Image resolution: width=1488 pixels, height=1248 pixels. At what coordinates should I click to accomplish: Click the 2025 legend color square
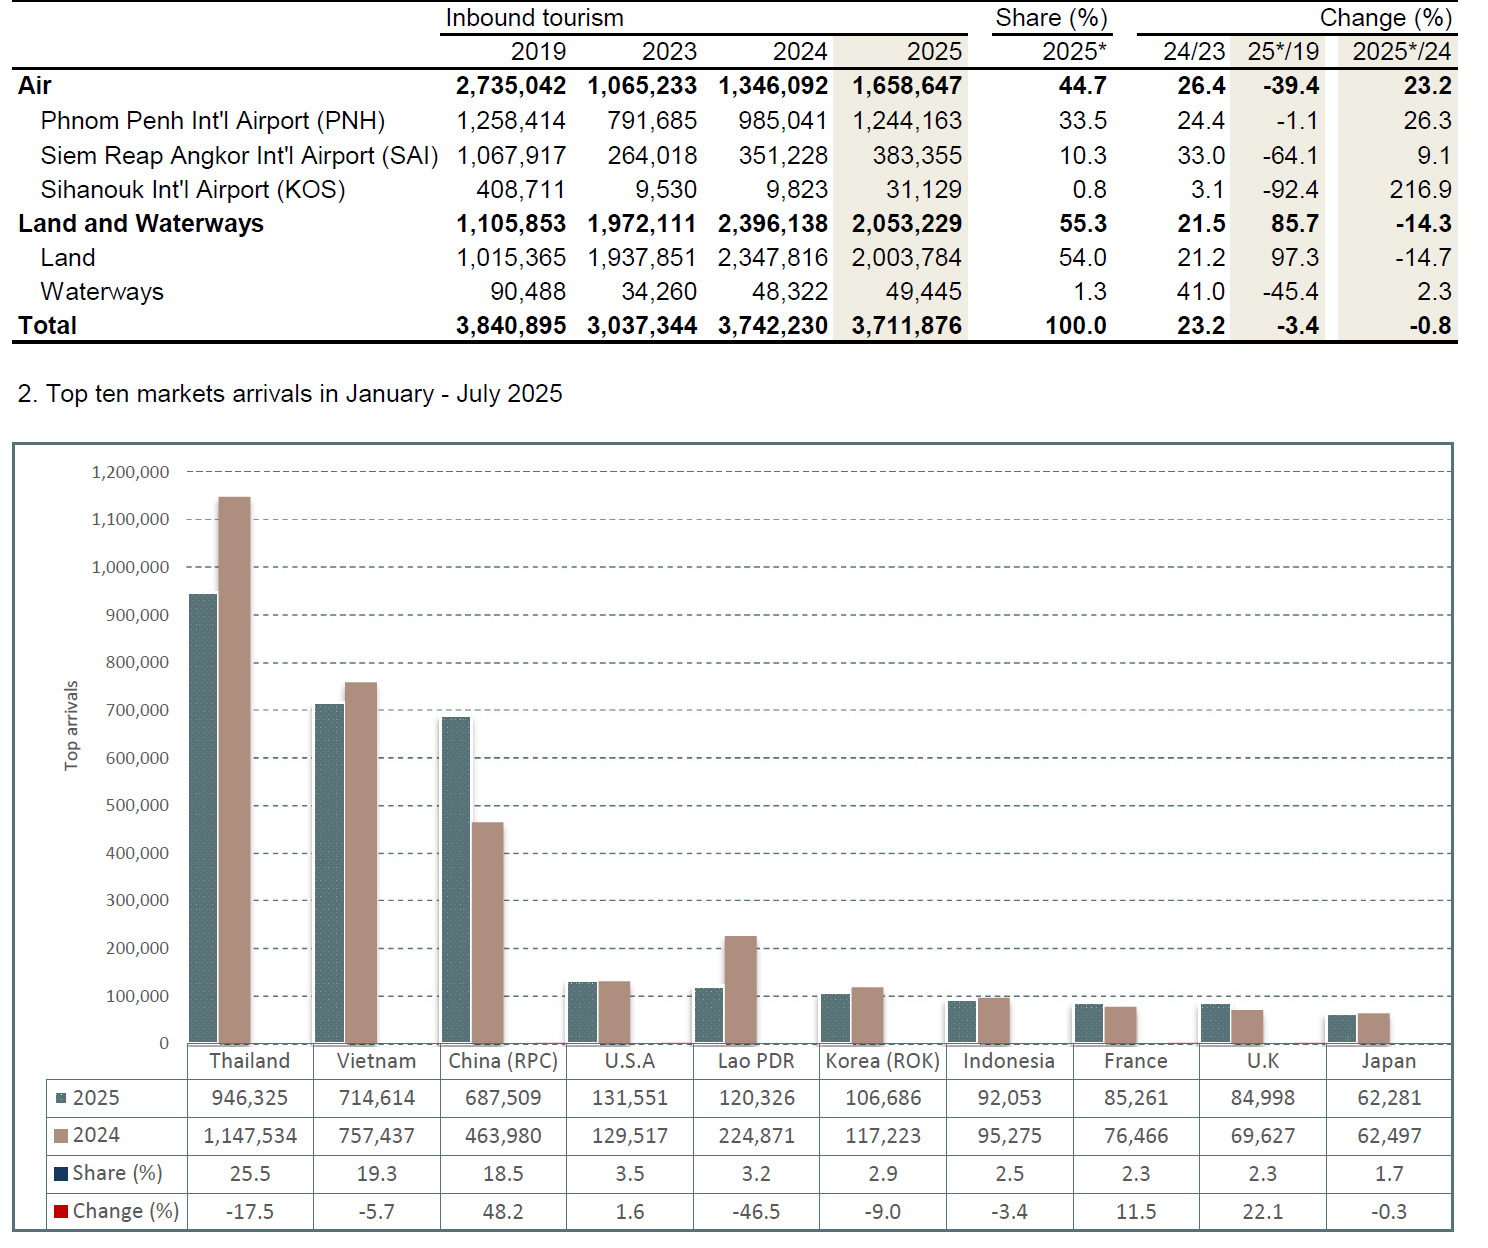click(x=61, y=1098)
